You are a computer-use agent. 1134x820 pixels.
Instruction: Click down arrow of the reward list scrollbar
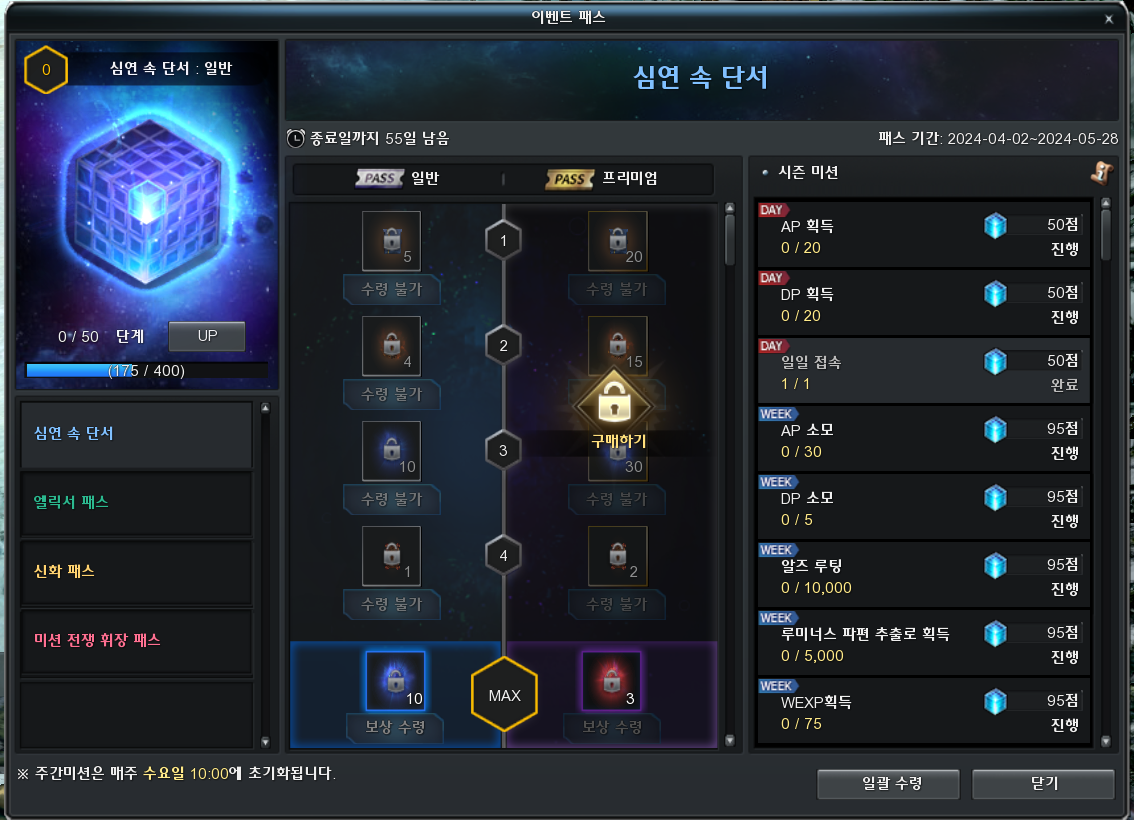[x=730, y=740]
